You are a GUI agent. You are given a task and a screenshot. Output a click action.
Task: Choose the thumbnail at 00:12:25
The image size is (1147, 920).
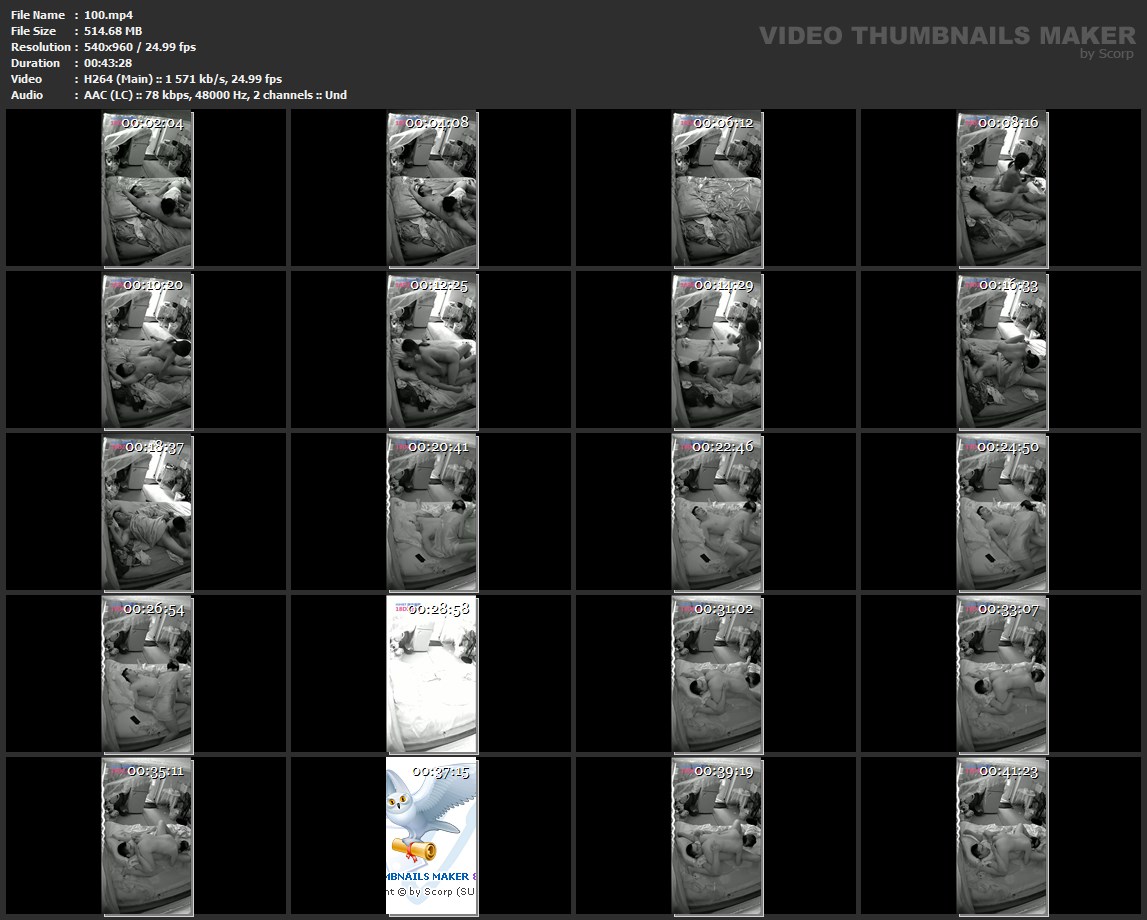click(x=432, y=351)
